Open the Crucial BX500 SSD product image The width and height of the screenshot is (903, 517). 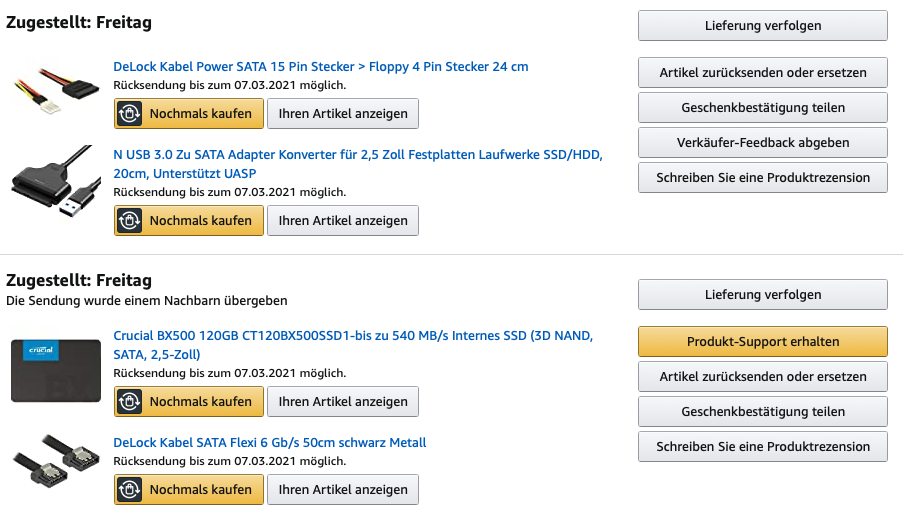[x=56, y=371]
